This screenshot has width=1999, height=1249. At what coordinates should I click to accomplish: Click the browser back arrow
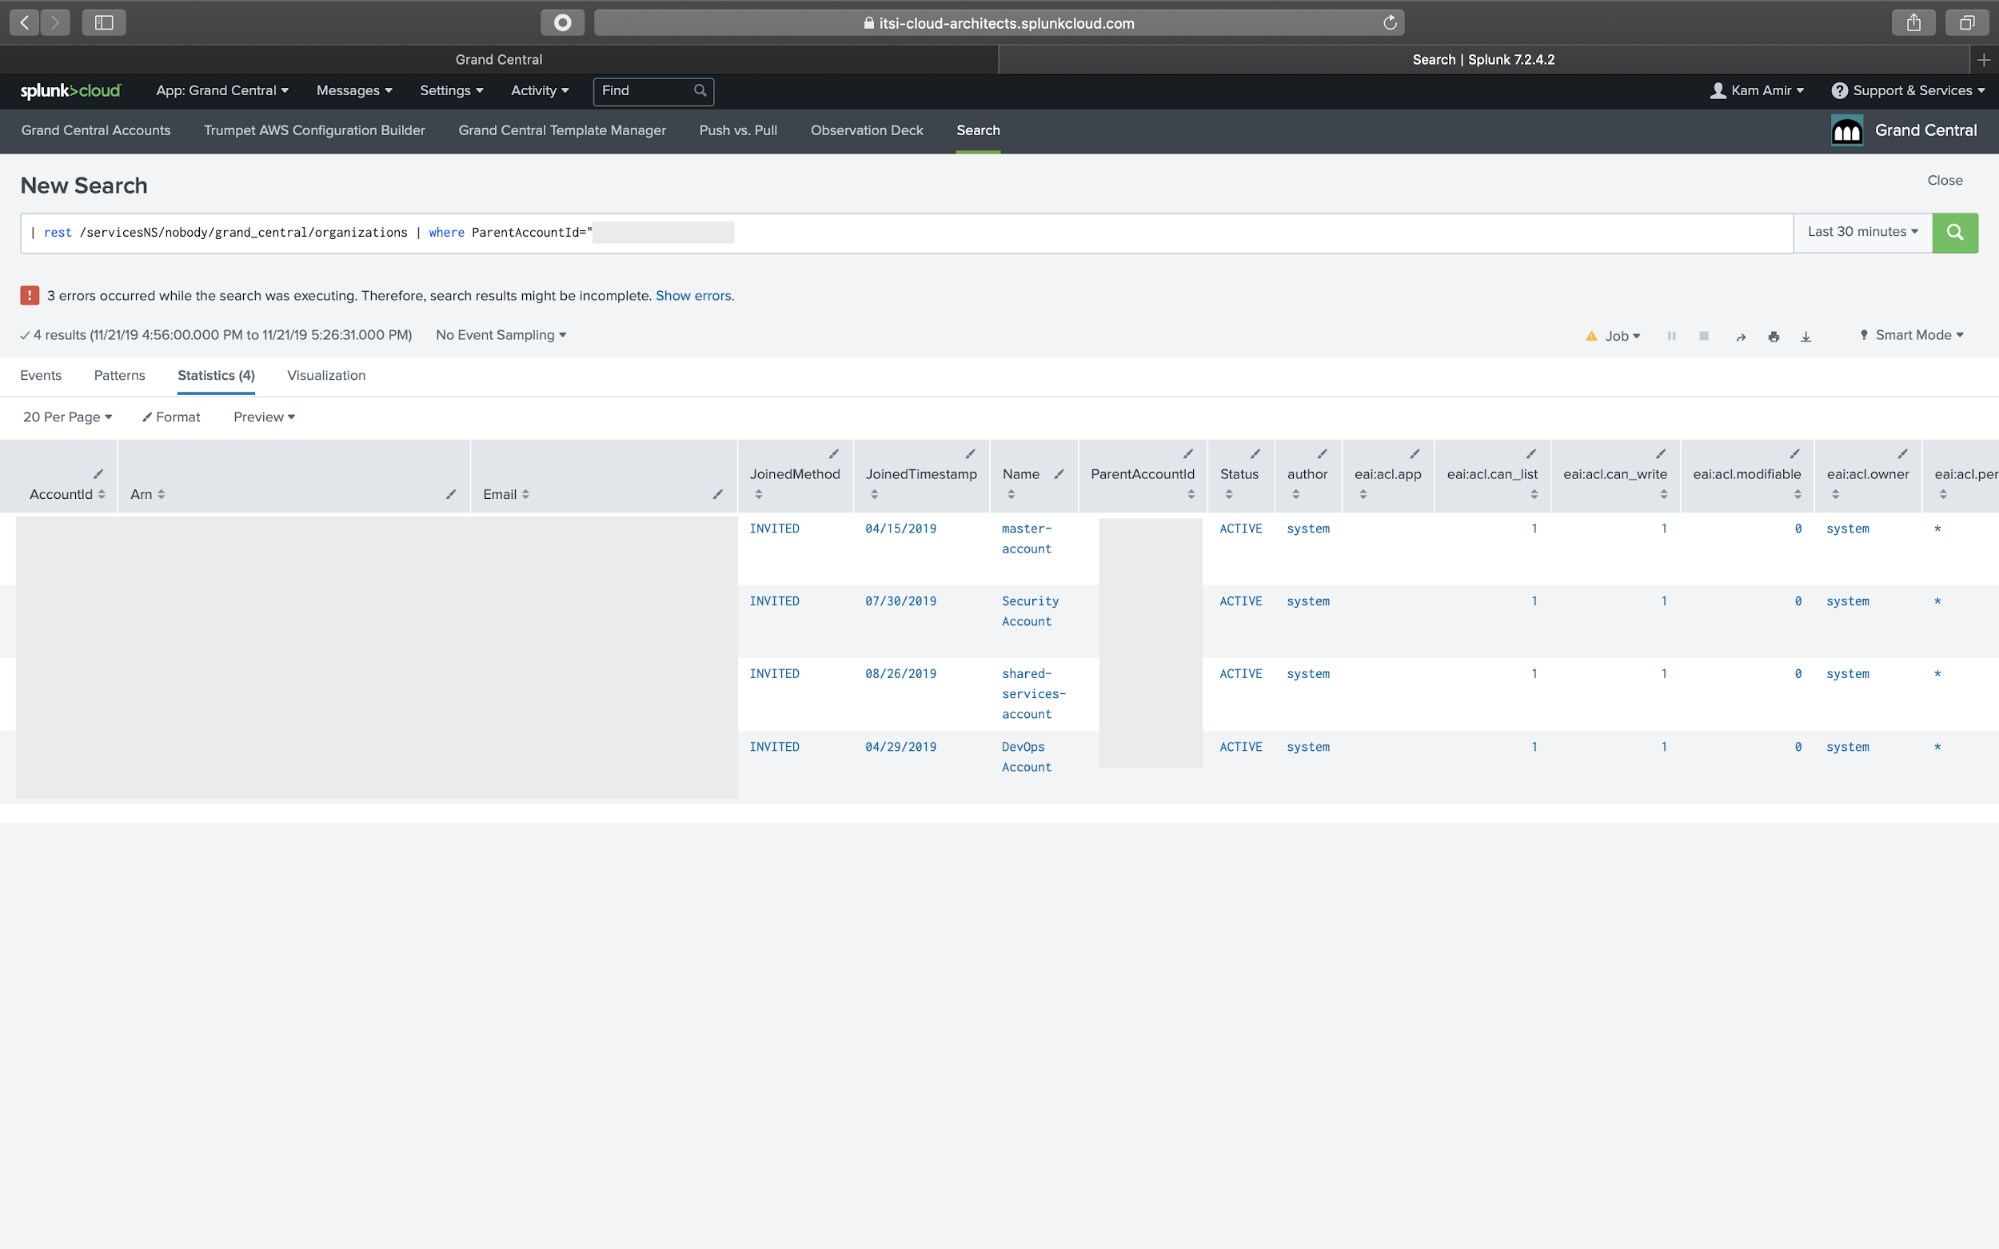click(x=25, y=22)
